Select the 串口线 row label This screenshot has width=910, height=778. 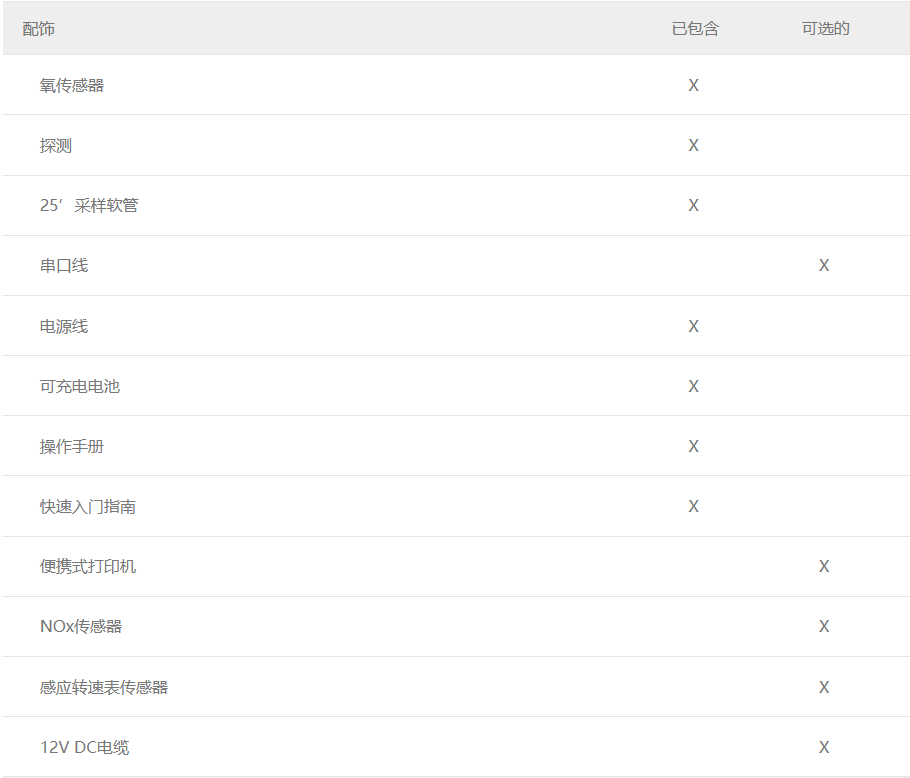pos(64,266)
